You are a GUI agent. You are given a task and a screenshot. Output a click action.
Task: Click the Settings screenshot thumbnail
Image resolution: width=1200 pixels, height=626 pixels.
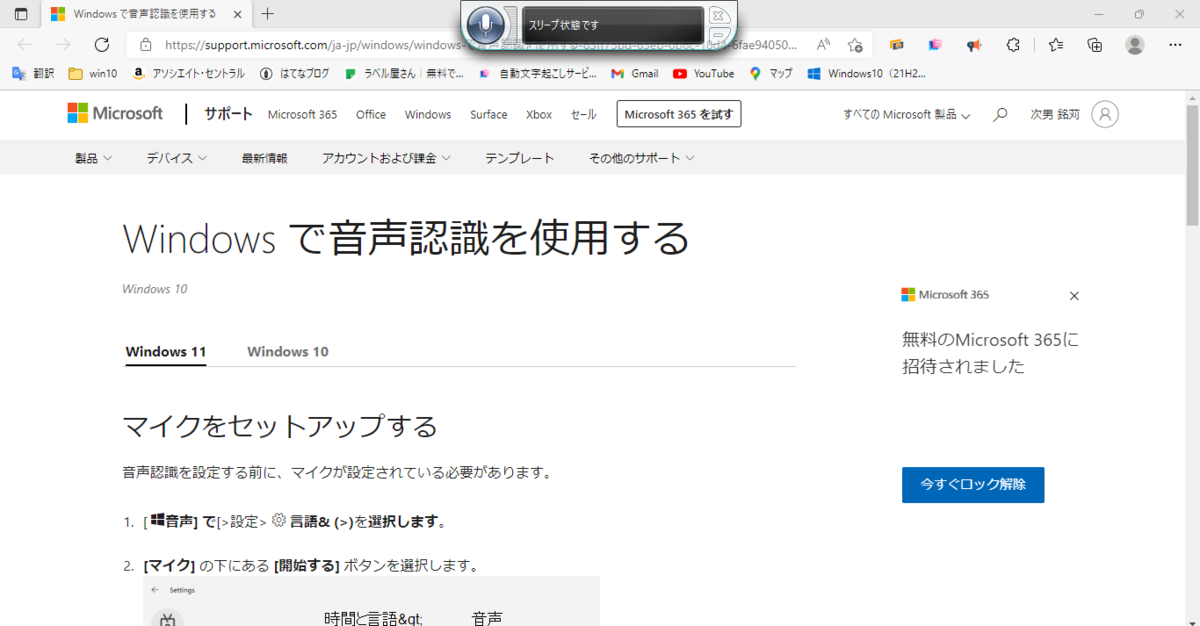point(371,601)
